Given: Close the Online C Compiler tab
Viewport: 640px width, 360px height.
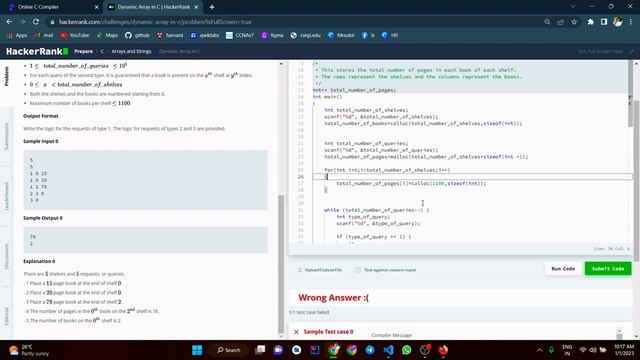Looking at the screenshot, I should click(96, 7).
